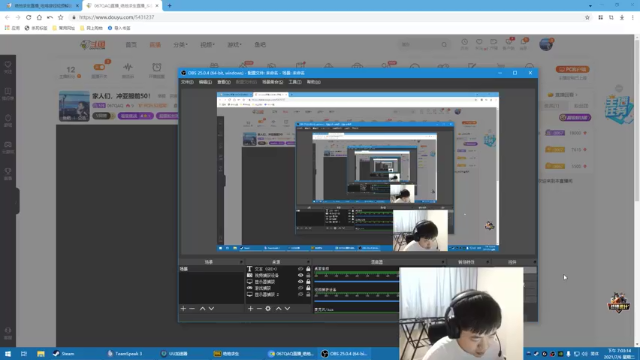The width and height of the screenshot is (640, 360).
Task: Adjust the desktop audio volume slider in mixer
Action: pos(356,281)
